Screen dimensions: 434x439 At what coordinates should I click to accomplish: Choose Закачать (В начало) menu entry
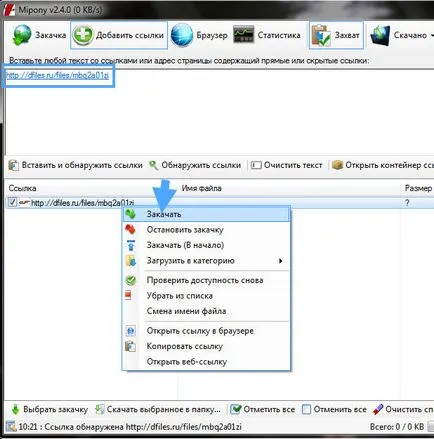[206, 245]
